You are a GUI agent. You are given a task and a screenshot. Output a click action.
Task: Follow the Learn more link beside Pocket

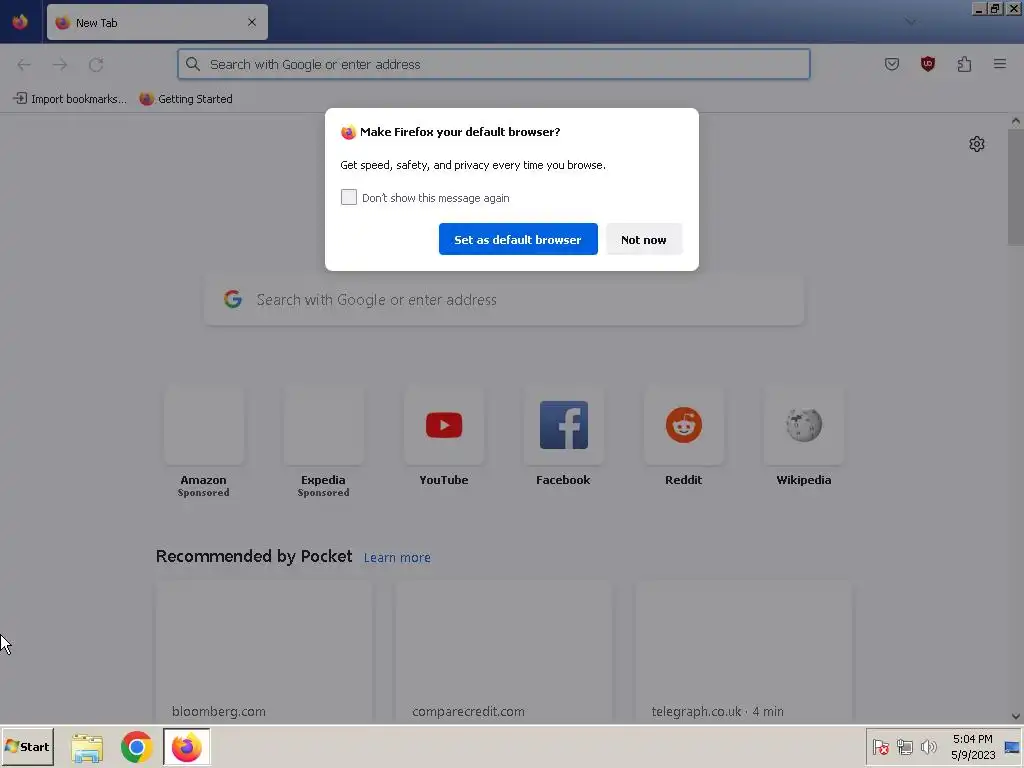[397, 558]
